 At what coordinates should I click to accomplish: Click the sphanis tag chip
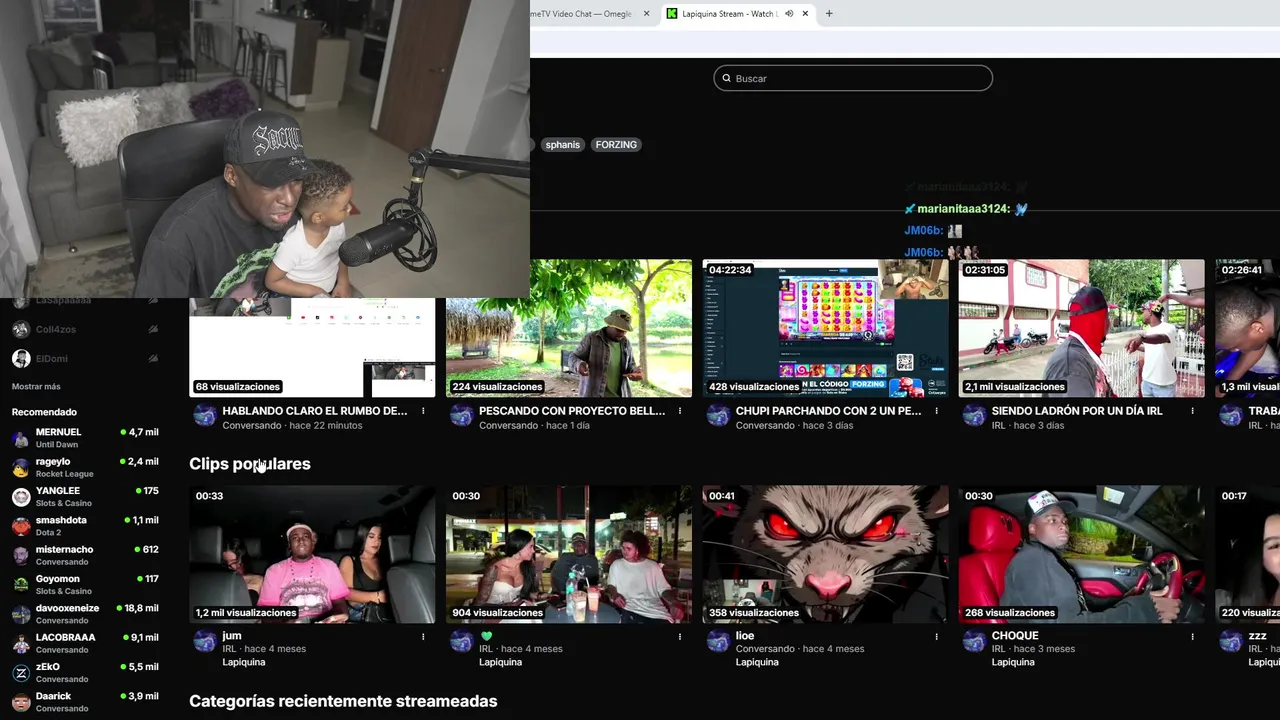coord(562,145)
